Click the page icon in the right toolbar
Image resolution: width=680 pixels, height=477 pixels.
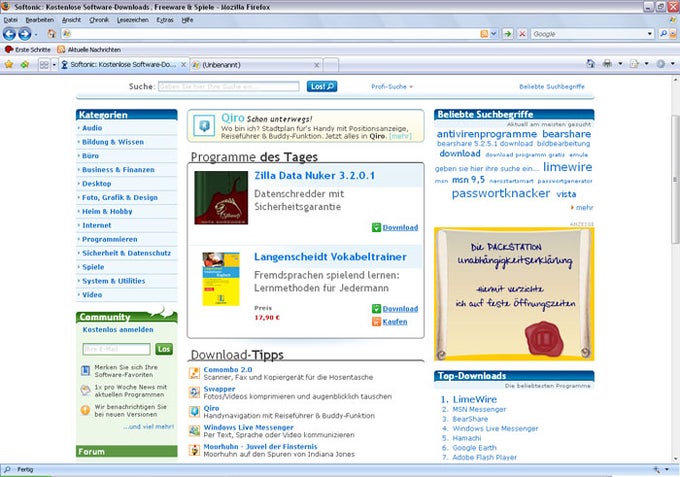tap(634, 64)
